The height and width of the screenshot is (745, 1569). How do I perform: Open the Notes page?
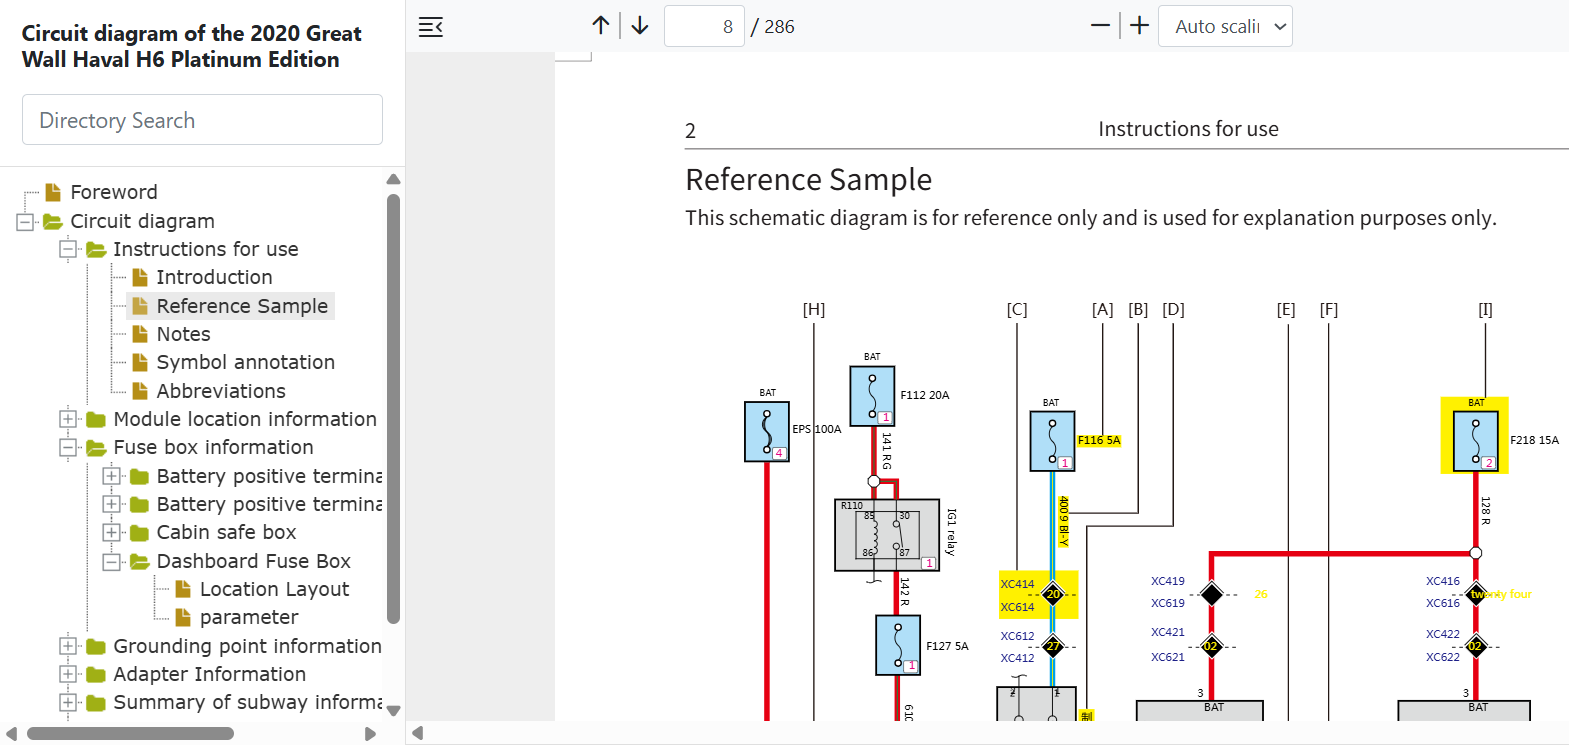pyautogui.click(x=183, y=334)
